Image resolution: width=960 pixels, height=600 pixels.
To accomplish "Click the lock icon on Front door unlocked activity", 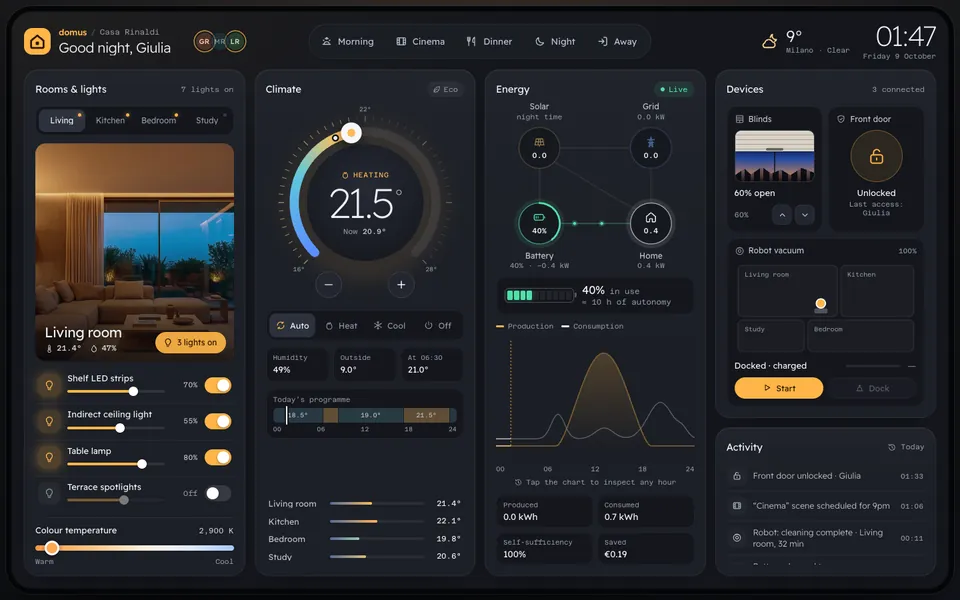I will pyautogui.click(x=737, y=476).
